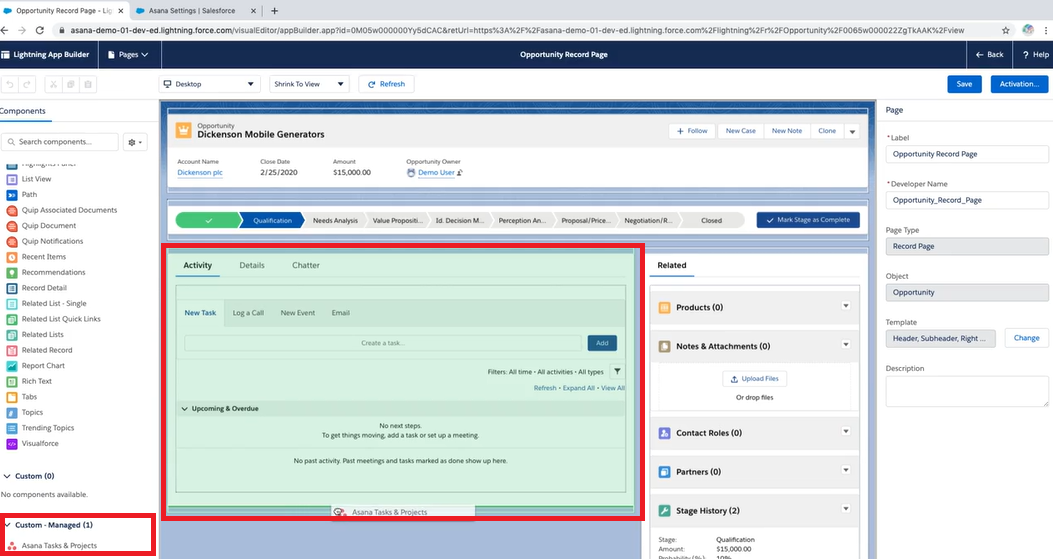Open the Partners (0) dropdown arrow
This screenshot has height=559, width=1053.
coord(846,470)
